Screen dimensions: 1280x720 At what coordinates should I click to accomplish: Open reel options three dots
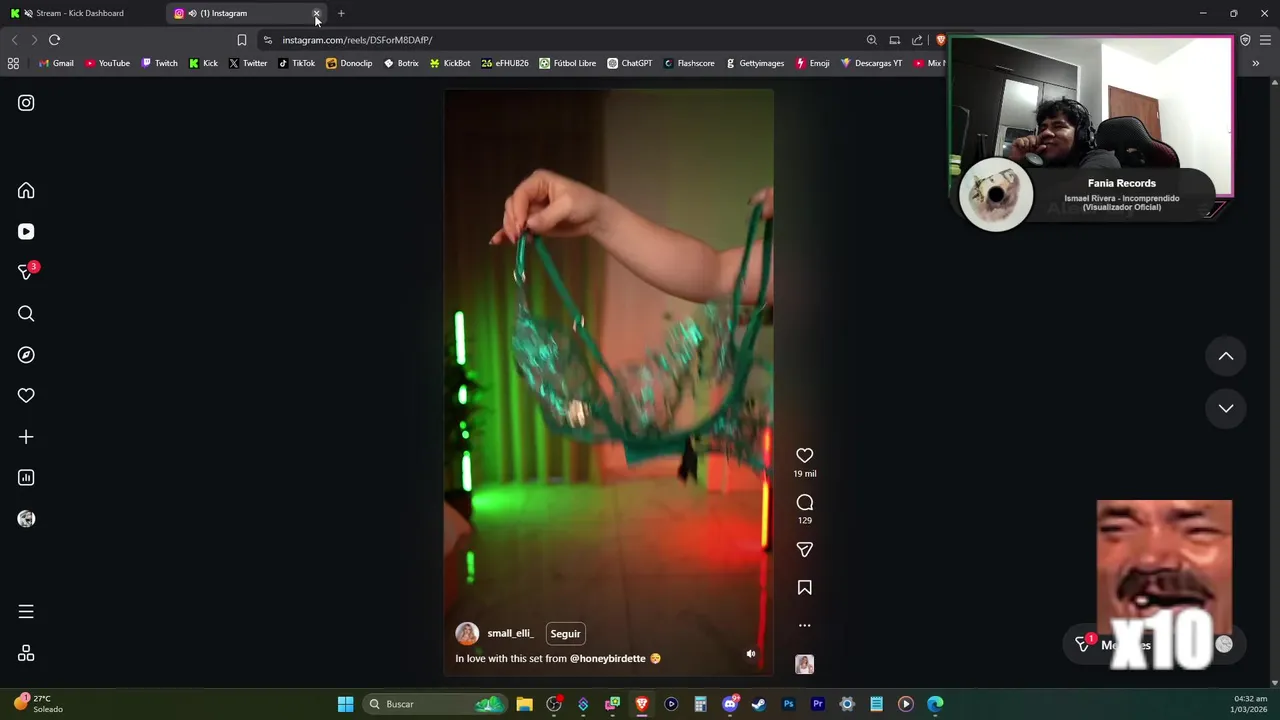[x=805, y=625]
